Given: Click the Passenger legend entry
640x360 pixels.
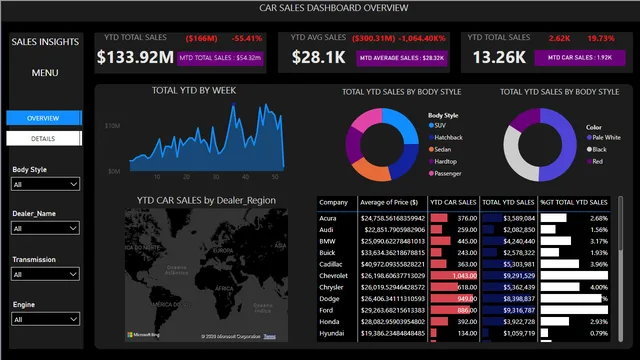Looking at the screenshot, I should pos(445,173).
